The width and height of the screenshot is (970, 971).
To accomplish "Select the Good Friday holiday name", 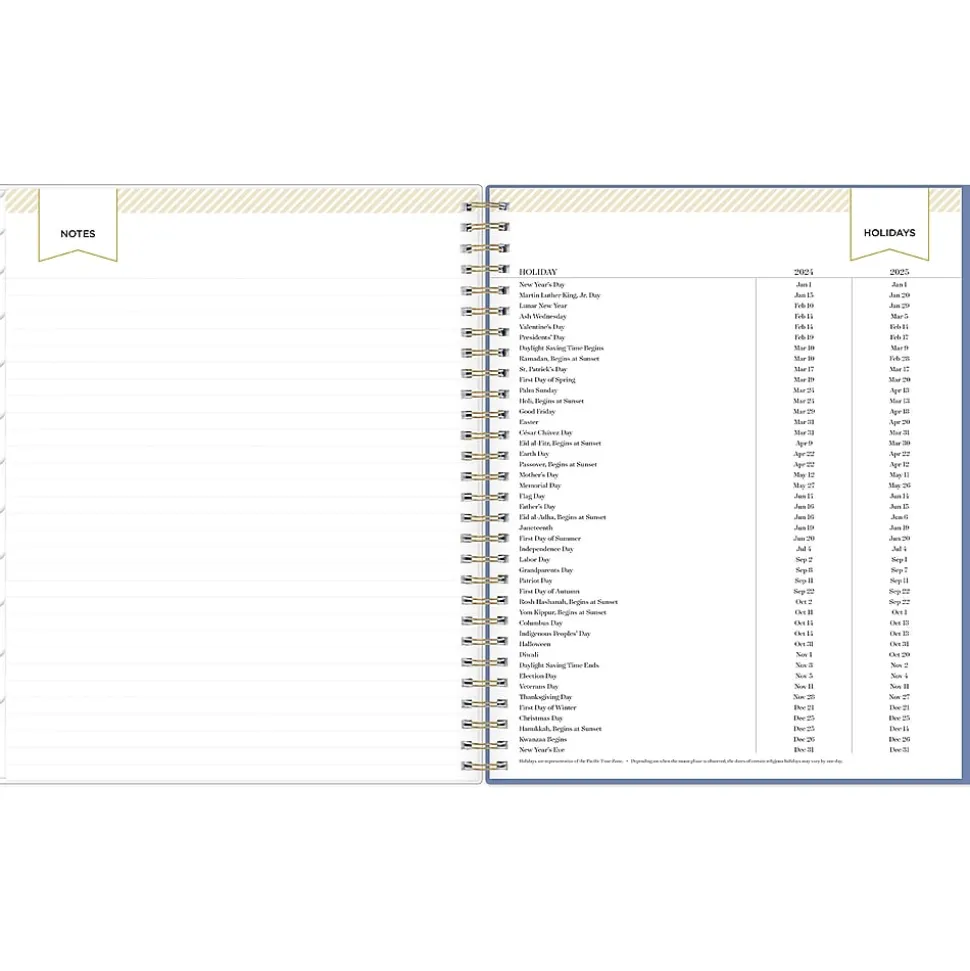I will (537, 412).
